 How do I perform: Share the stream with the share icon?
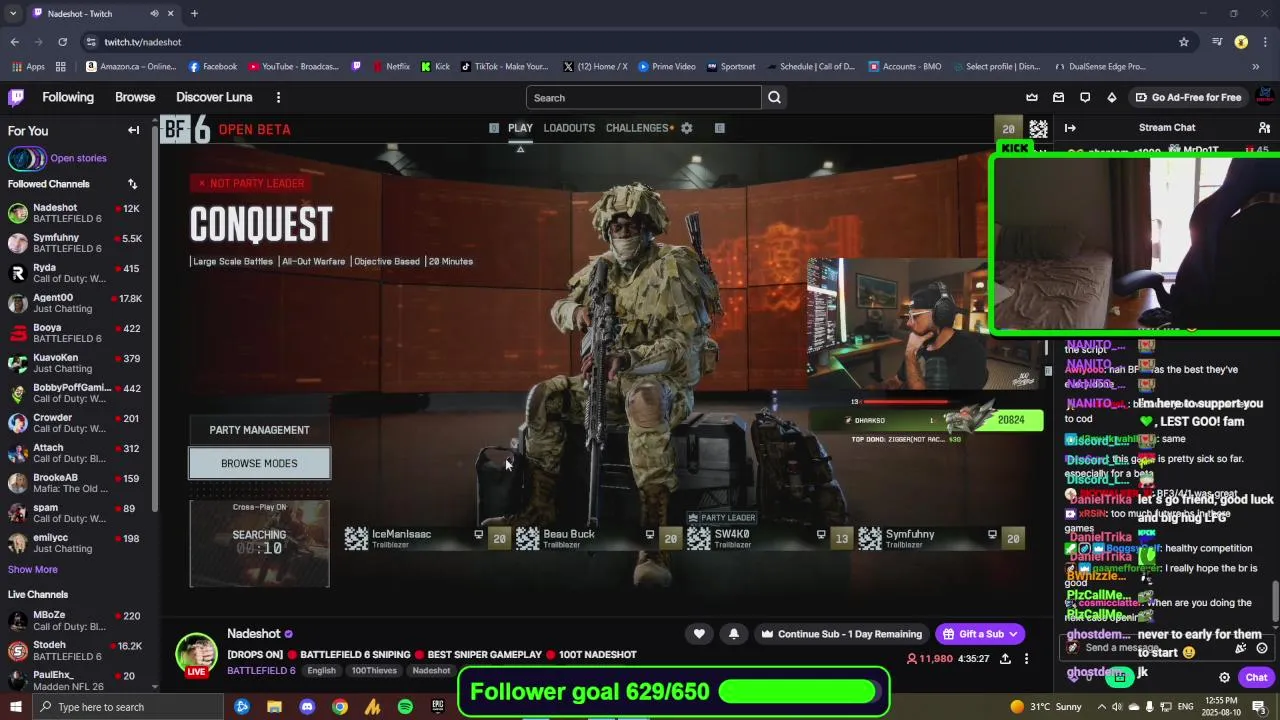[x=1005, y=659]
